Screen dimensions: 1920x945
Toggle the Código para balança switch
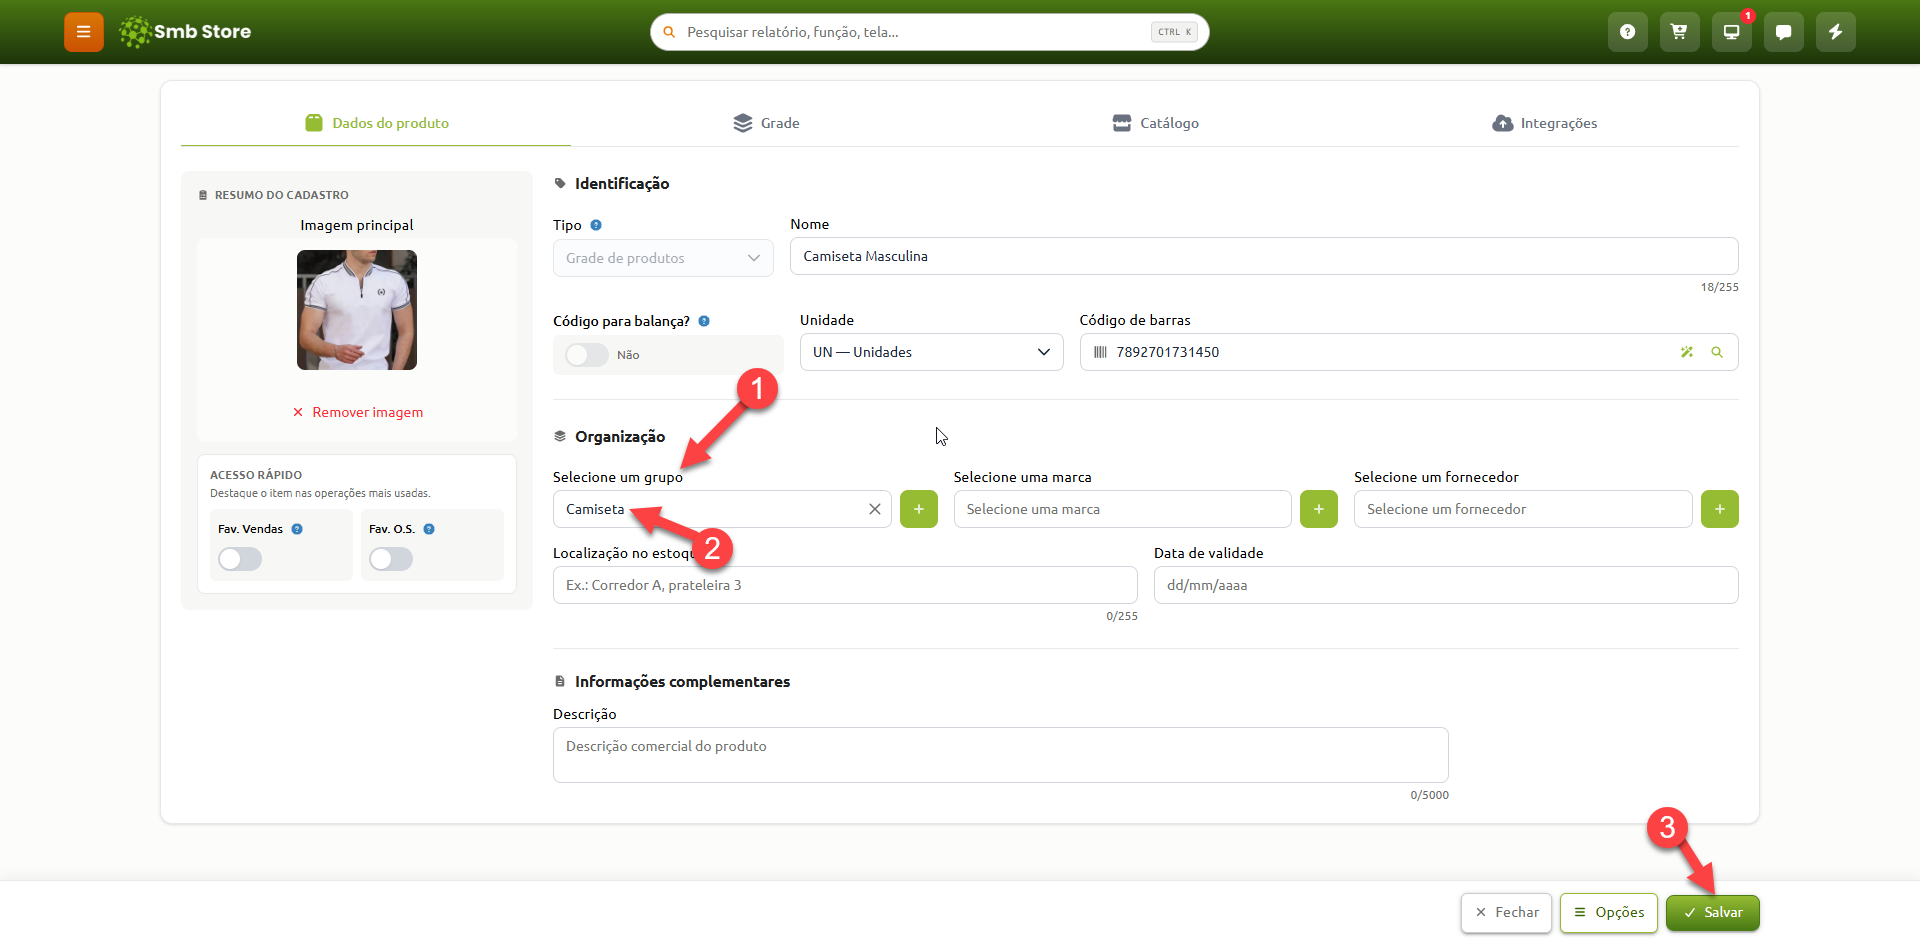pos(587,355)
